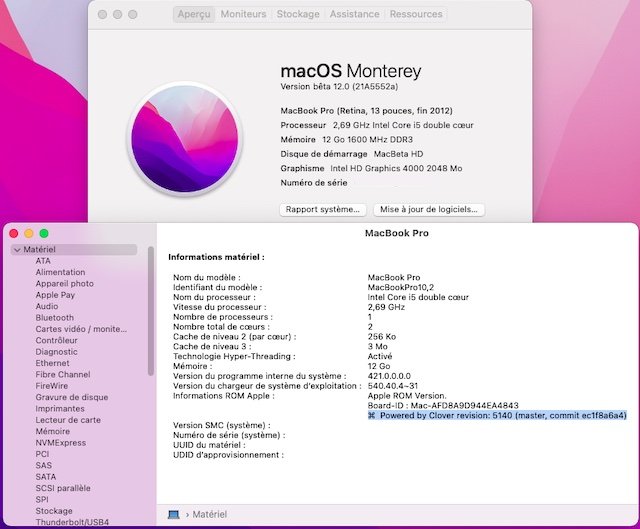Select FireWire in the sidebar
The width and height of the screenshot is (640, 529).
pos(52,386)
